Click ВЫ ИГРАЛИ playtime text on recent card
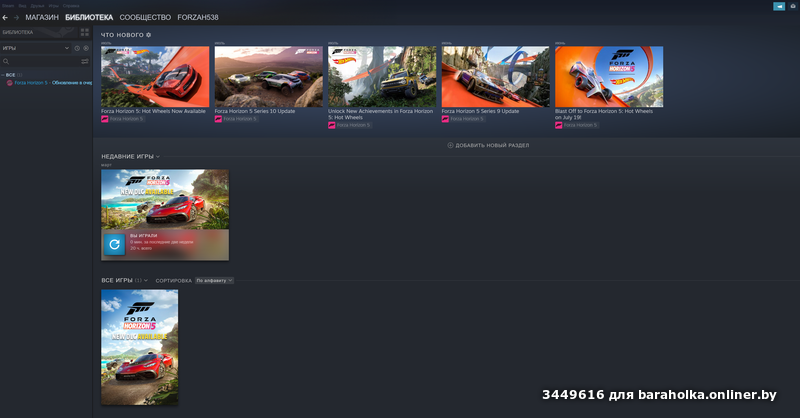The height and width of the screenshot is (418, 800). 143,236
